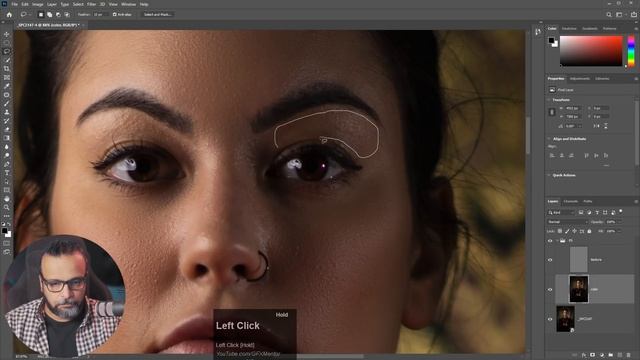Click the hue spectrum slider
Viewport: 640px width, 360px height.
click(631, 51)
